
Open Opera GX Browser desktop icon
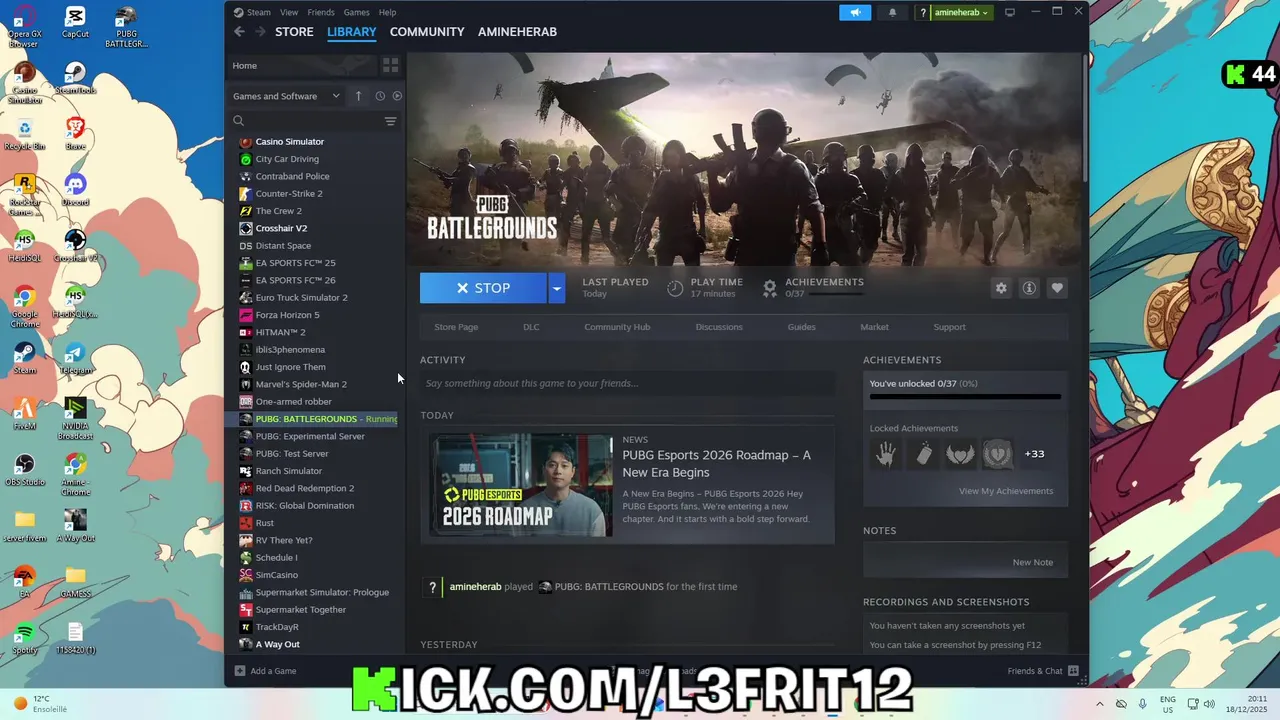point(24,26)
